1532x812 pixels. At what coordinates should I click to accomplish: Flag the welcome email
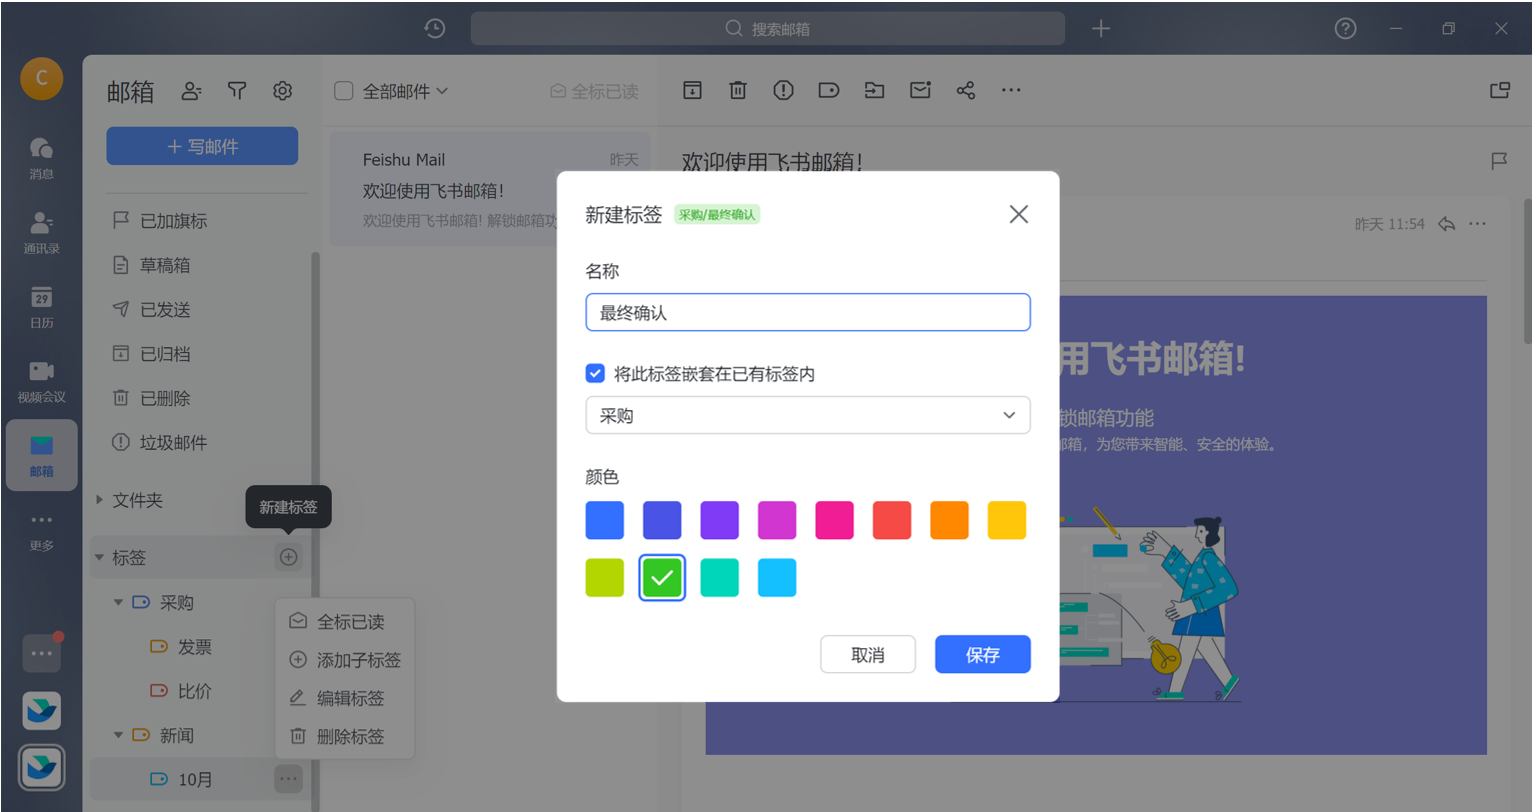tap(1499, 160)
